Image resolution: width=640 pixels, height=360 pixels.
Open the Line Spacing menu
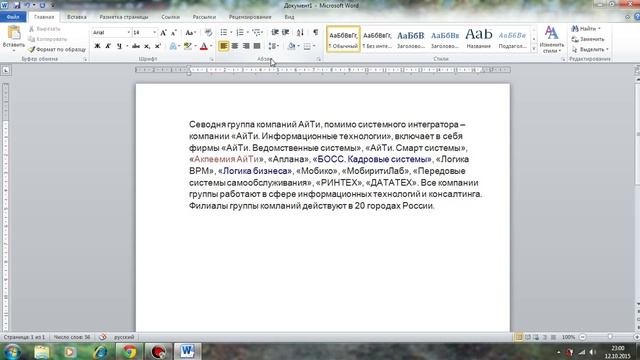[274, 46]
